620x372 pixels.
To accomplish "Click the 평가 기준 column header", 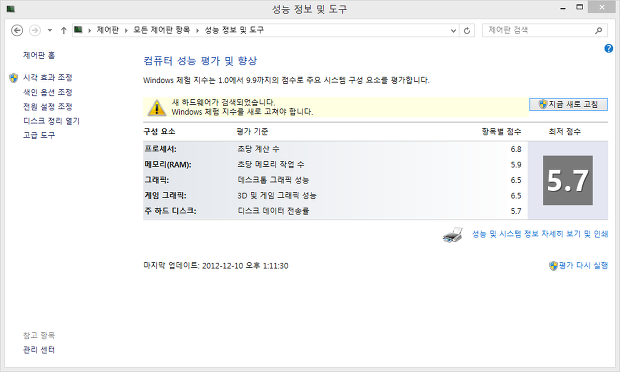I will coord(252,131).
